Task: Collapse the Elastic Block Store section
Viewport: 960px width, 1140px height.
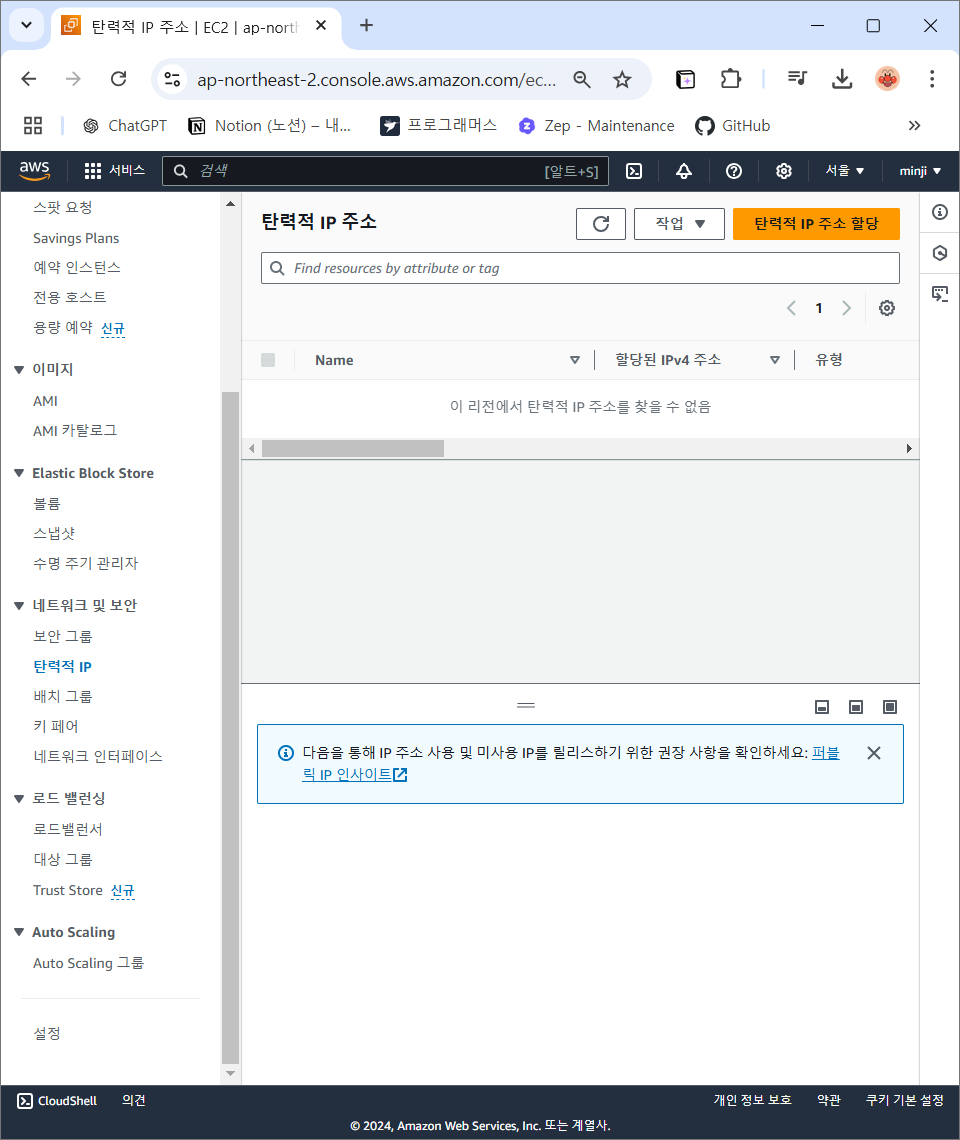Action: [x=19, y=473]
